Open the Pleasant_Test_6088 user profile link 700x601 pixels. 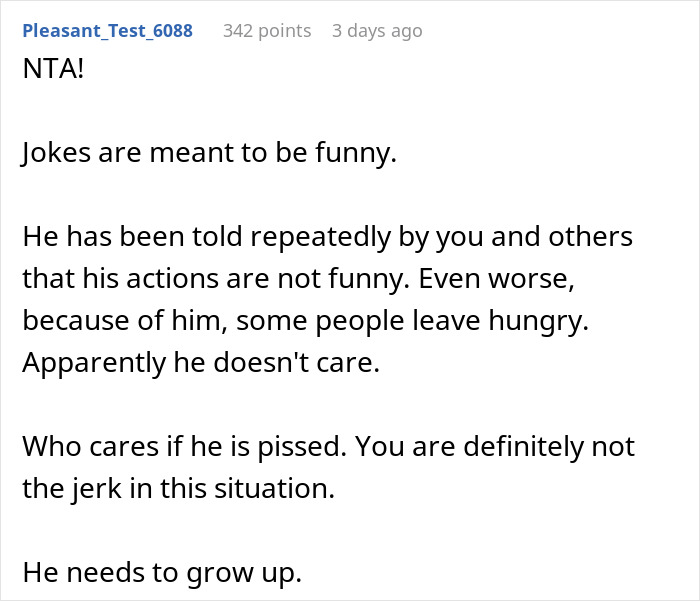click(107, 31)
